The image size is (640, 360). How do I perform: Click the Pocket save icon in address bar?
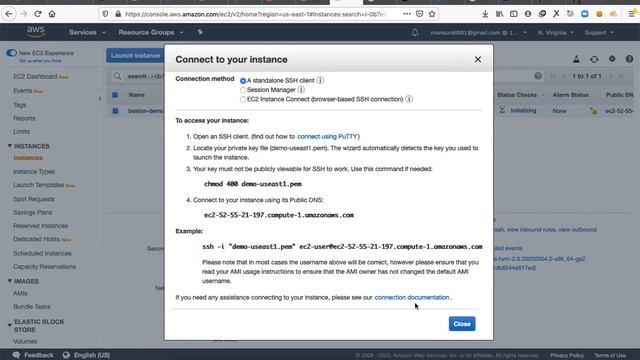tap(419, 14)
